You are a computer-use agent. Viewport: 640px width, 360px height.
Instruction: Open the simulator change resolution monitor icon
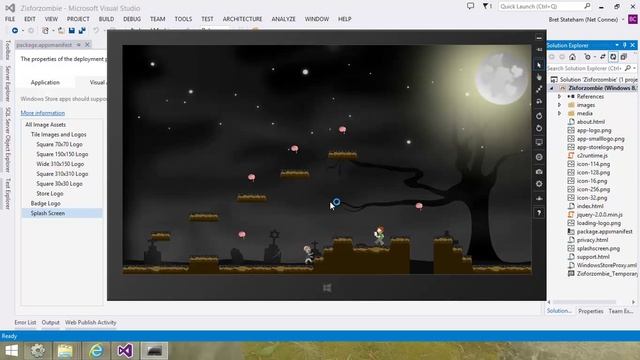point(539,142)
